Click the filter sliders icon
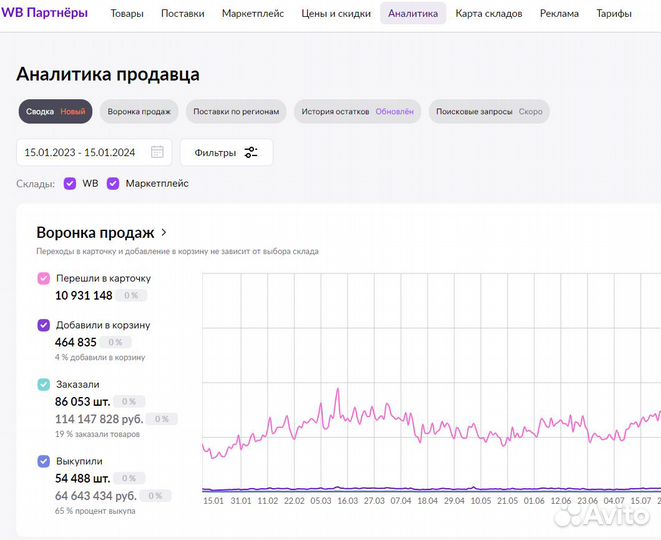Image resolution: width=661 pixels, height=540 pixels. pyautogui.click(x=251, y=152)
